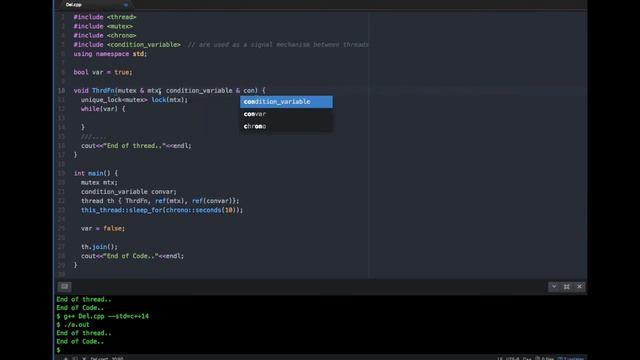Close the terminal panel with X icon

[x=579, y=287]
